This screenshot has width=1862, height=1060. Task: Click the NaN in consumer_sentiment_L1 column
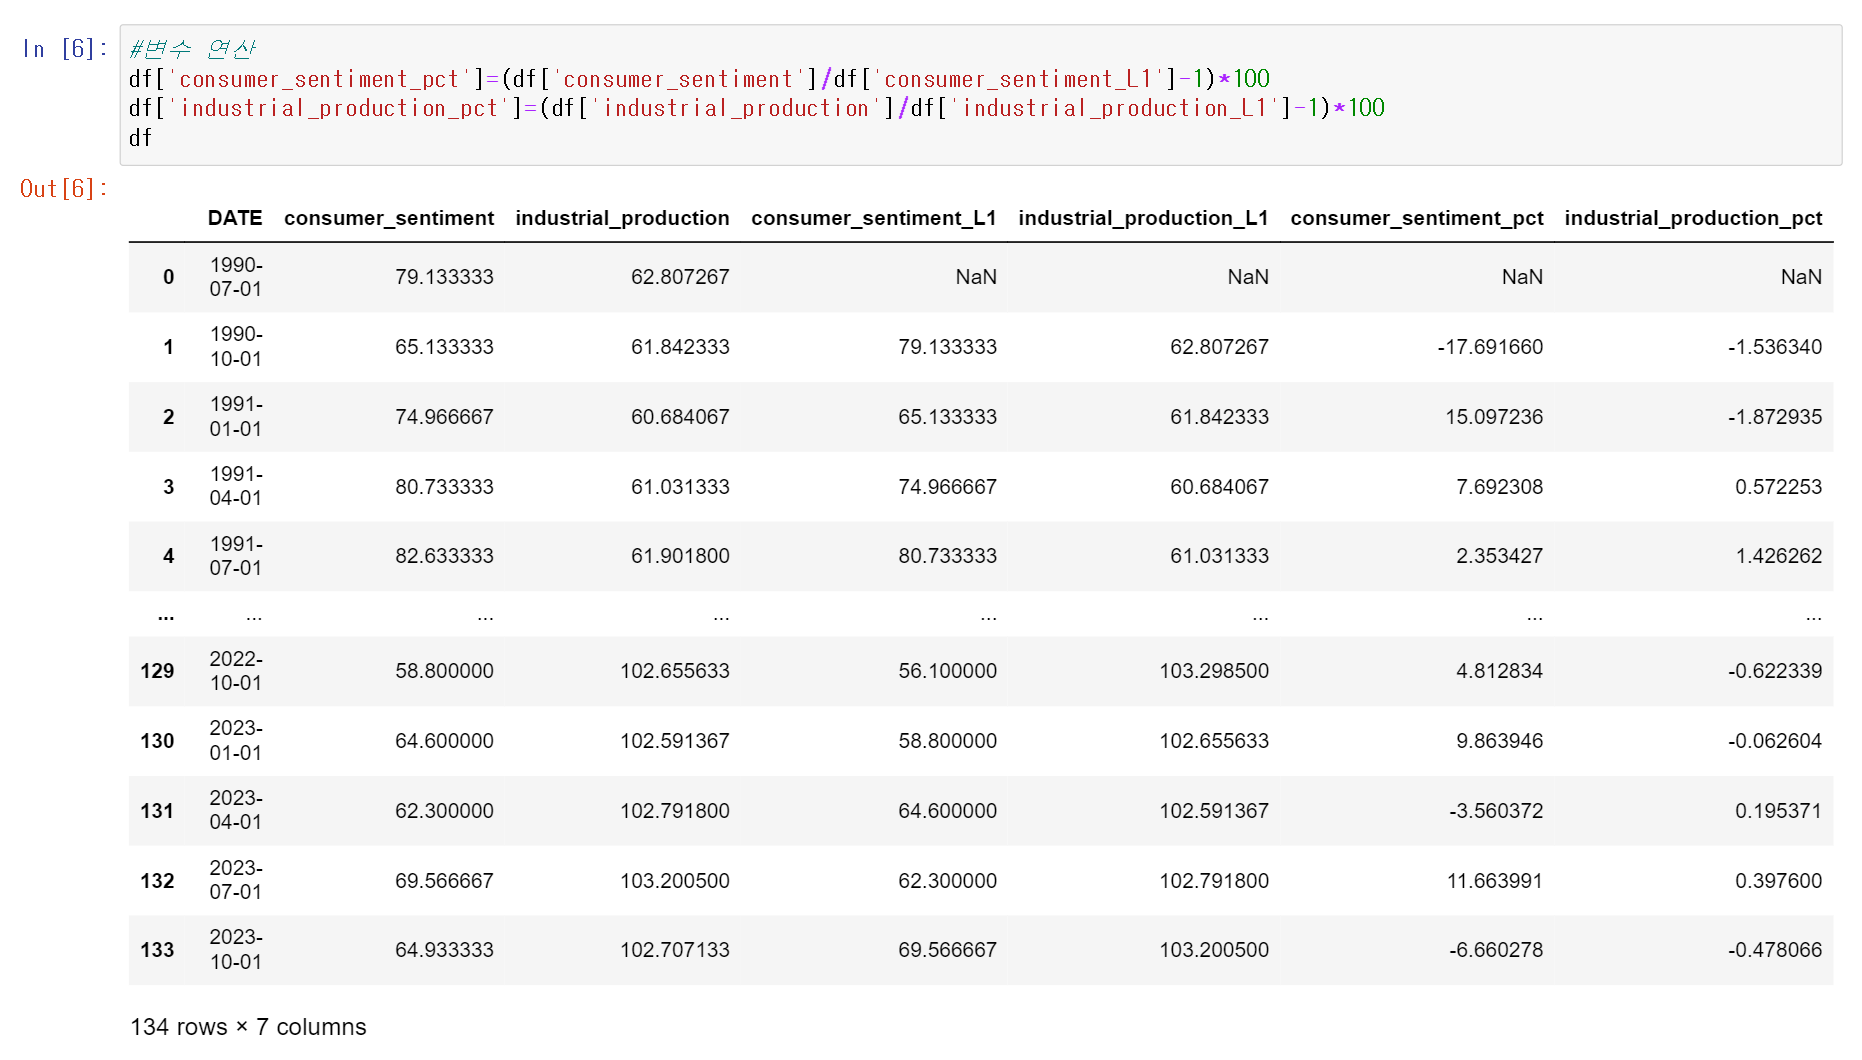976,277
